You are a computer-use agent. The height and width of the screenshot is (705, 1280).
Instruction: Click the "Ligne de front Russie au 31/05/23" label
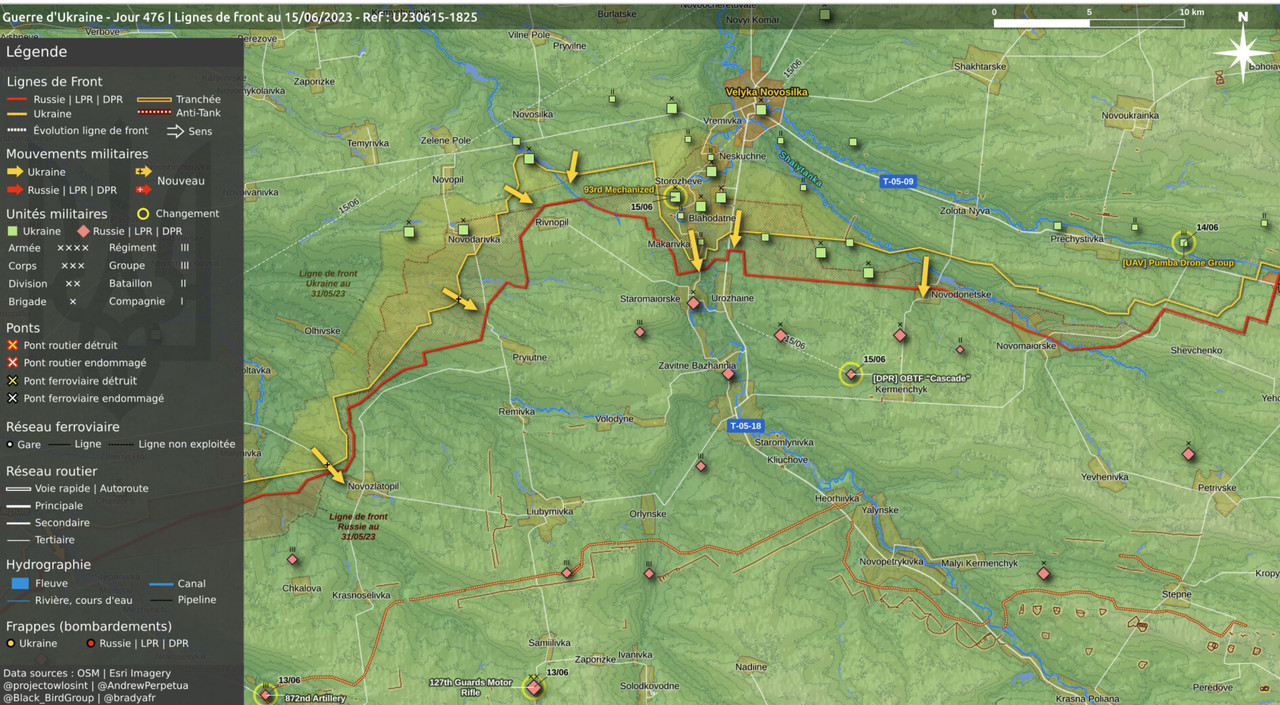click(x=358, y=526)
